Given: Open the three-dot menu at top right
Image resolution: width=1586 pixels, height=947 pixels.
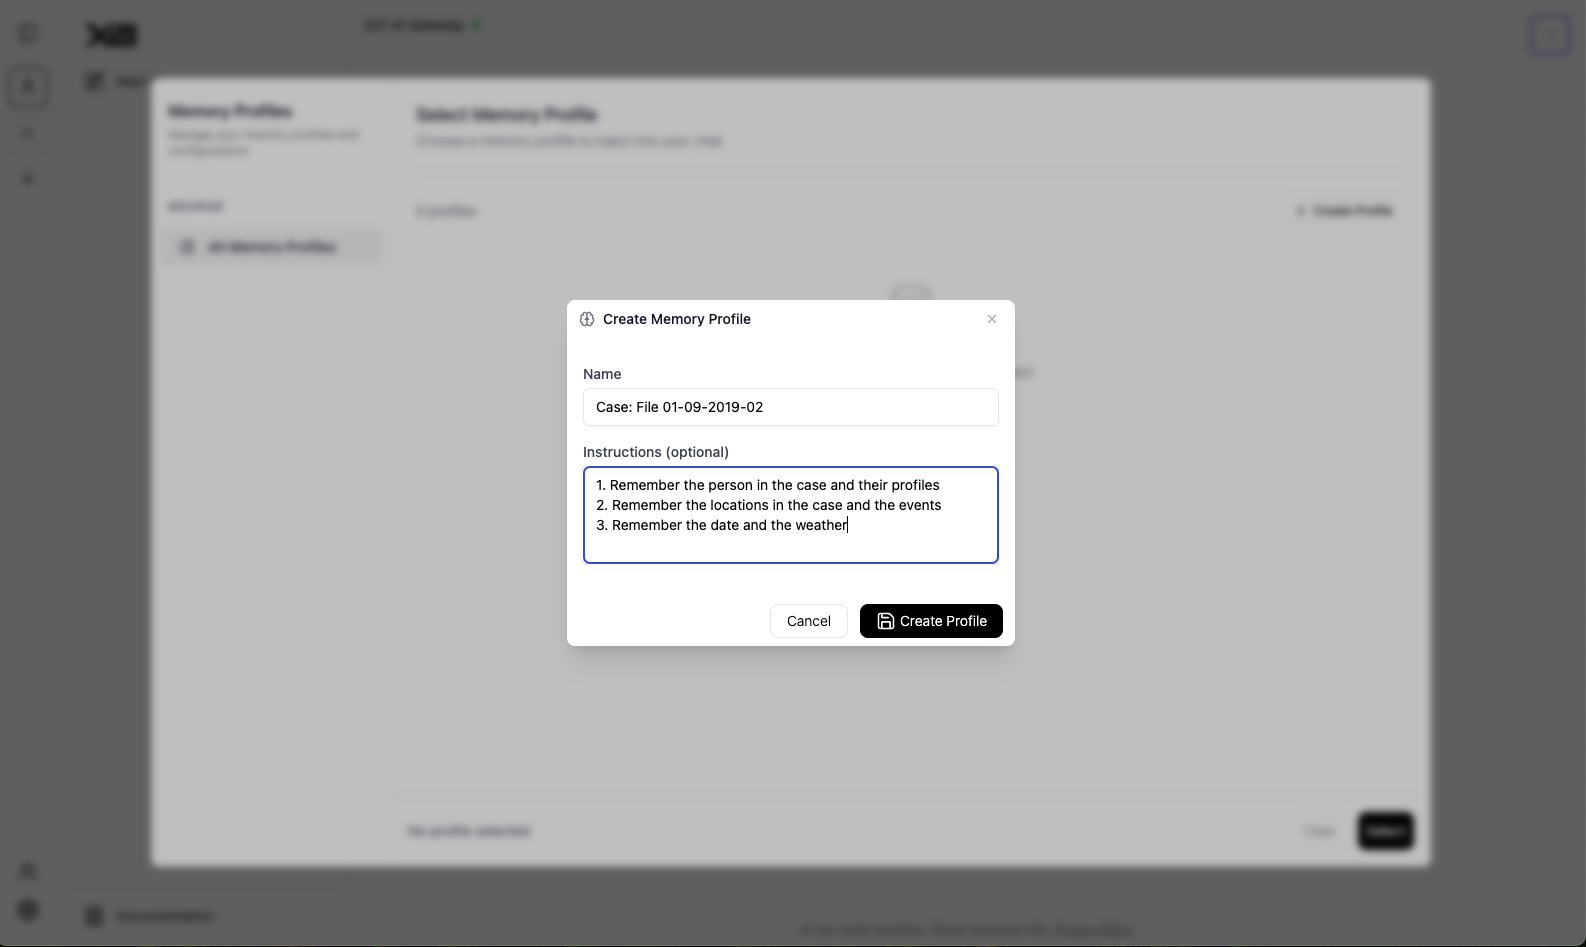Looking at the screenshot, I should (x=1549, y=36).
